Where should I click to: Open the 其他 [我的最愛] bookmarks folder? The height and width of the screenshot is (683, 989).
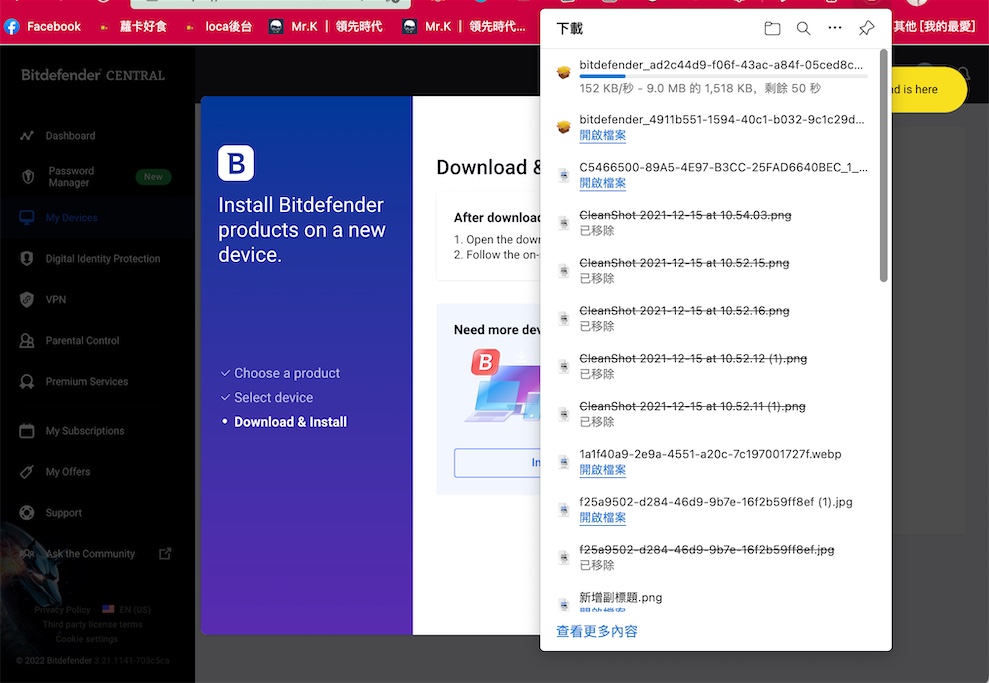pos(934,26)
